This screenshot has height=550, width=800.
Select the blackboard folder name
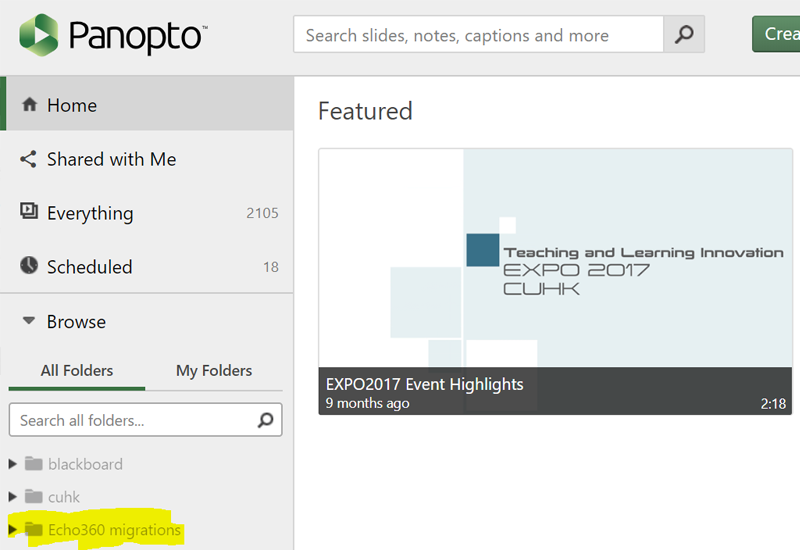click(85, 464)
